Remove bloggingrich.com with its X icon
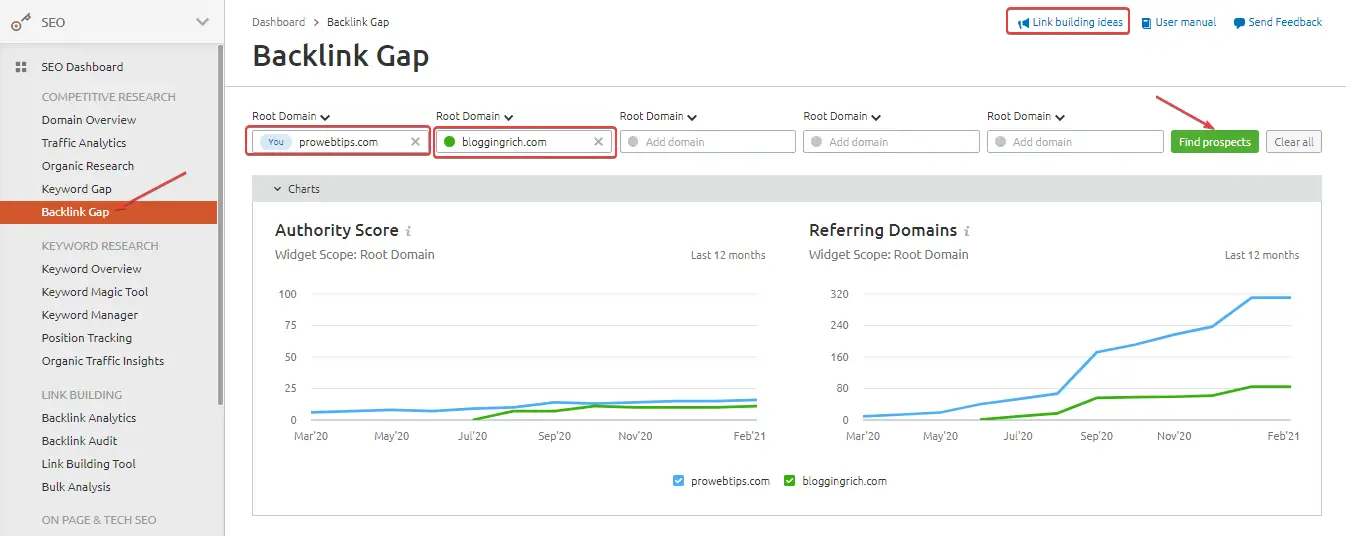 [599, 142]
